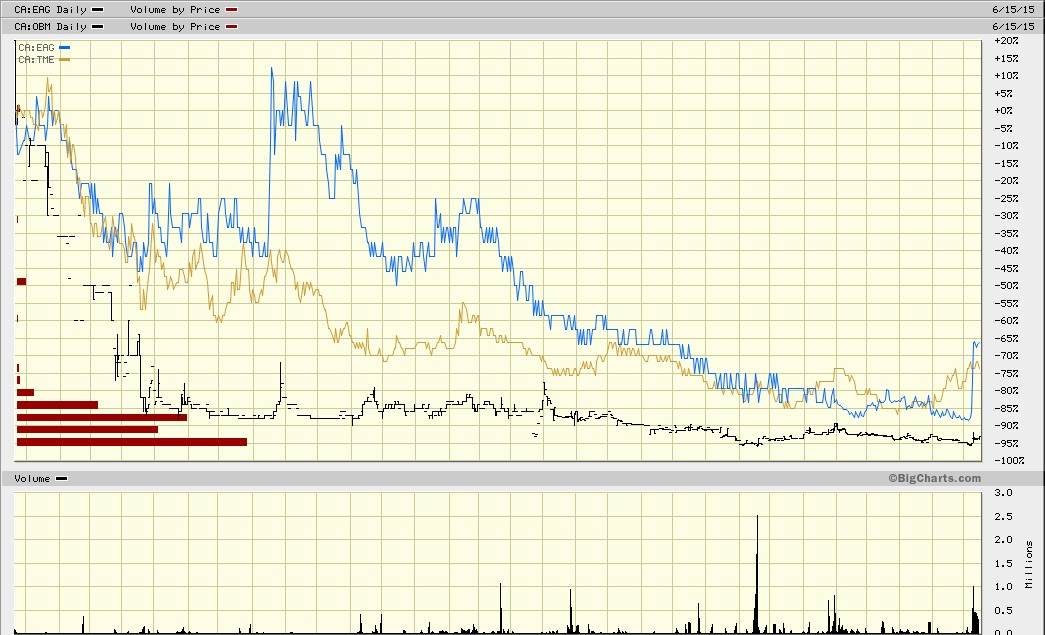Click the orange CA:TME legend line marker
1045x635 pixels.
pos(65,60)
